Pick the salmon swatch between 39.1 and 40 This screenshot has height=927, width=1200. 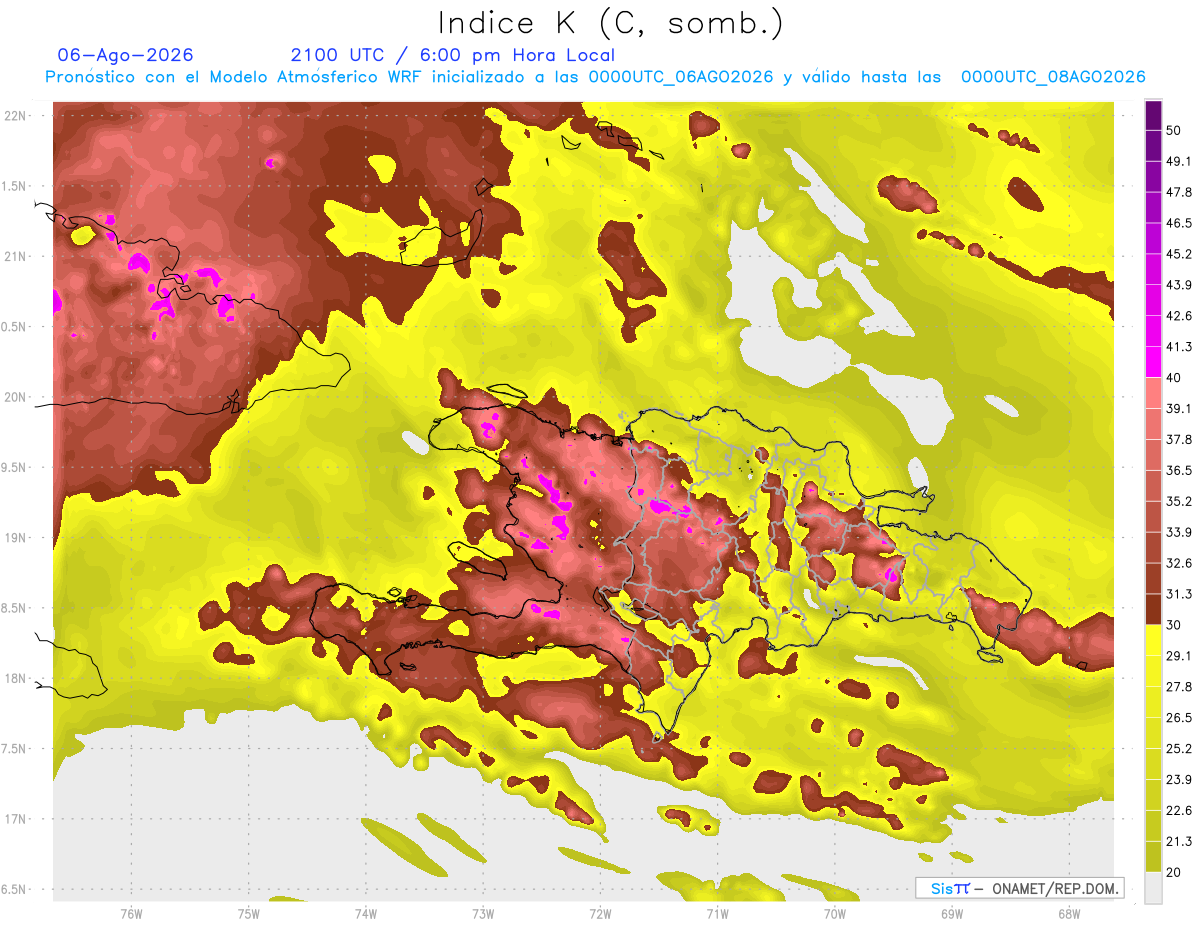[1153, 393]
